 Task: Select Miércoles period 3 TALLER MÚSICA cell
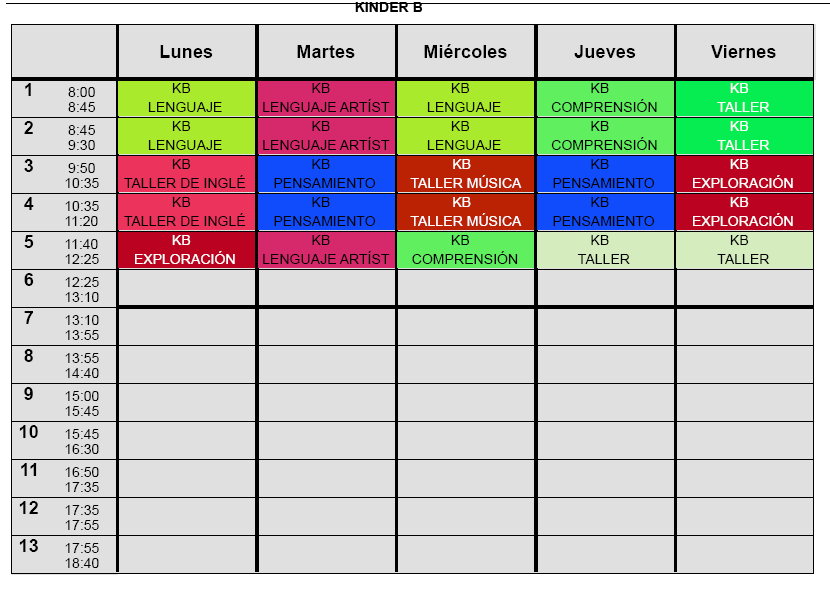pos(465,174)
